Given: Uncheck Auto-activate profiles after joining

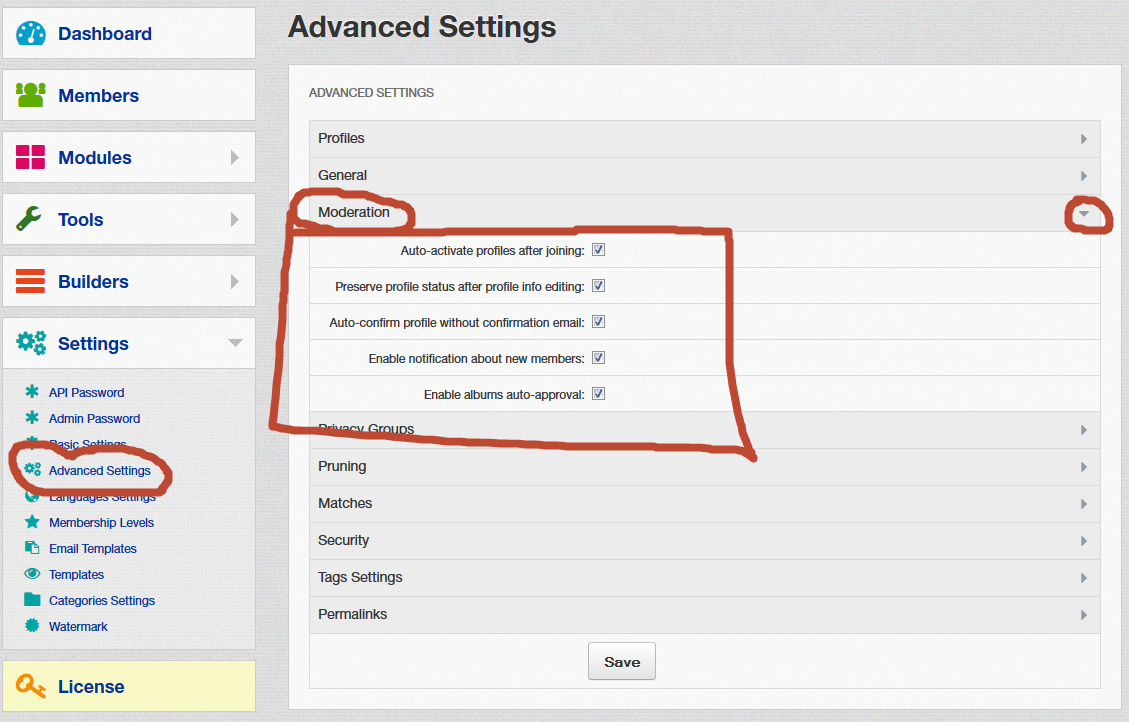Looking at the screenshot, I should [598, 250].
